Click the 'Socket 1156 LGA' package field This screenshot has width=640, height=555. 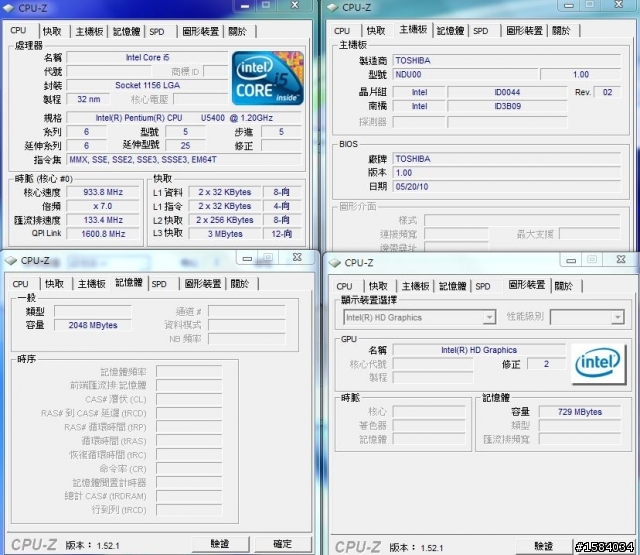point(147,85)
